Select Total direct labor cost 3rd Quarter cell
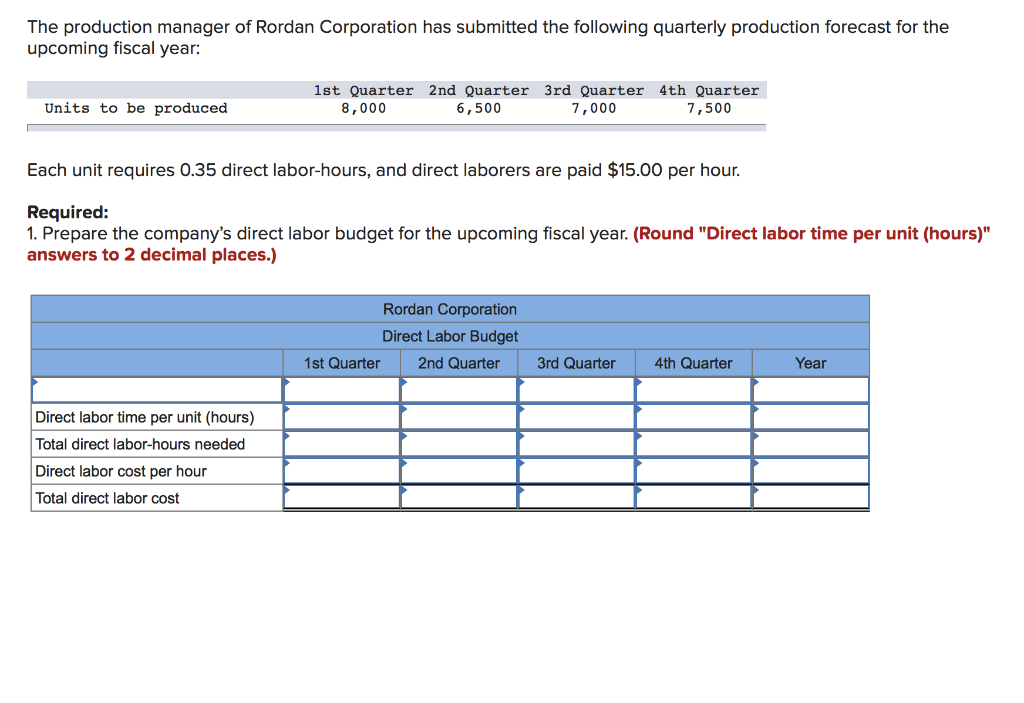The width and height of the screenshot is (1024, 703). pyautogui.click(x=577, y=498)
